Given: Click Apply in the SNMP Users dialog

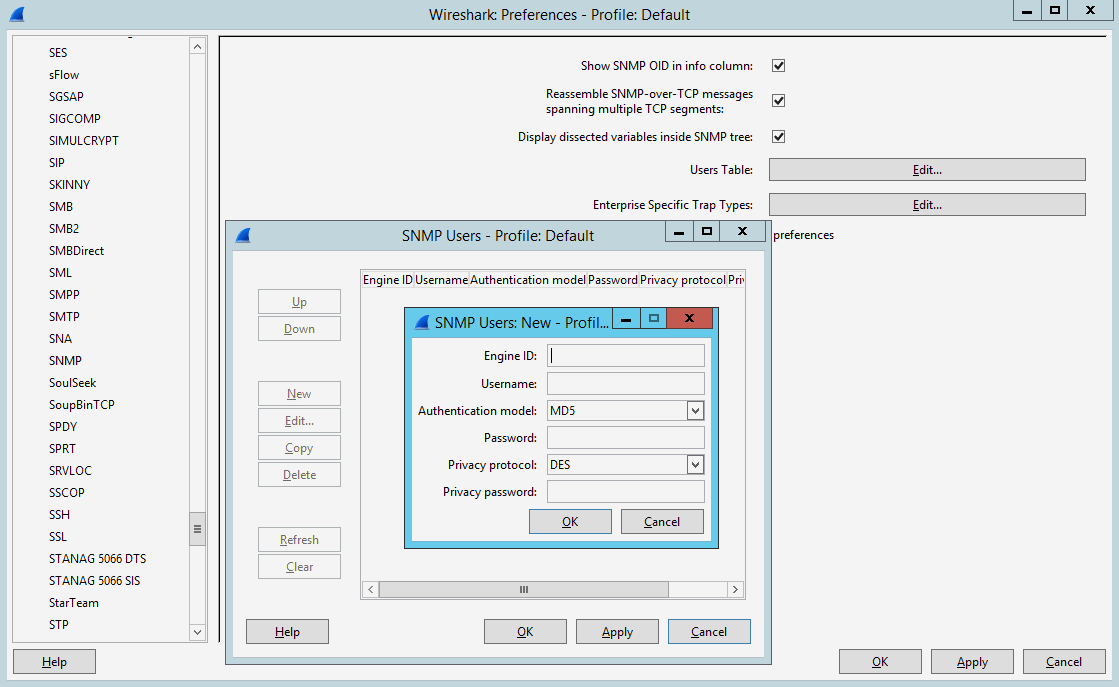Looking at the screenshot, I should [617, 631].
